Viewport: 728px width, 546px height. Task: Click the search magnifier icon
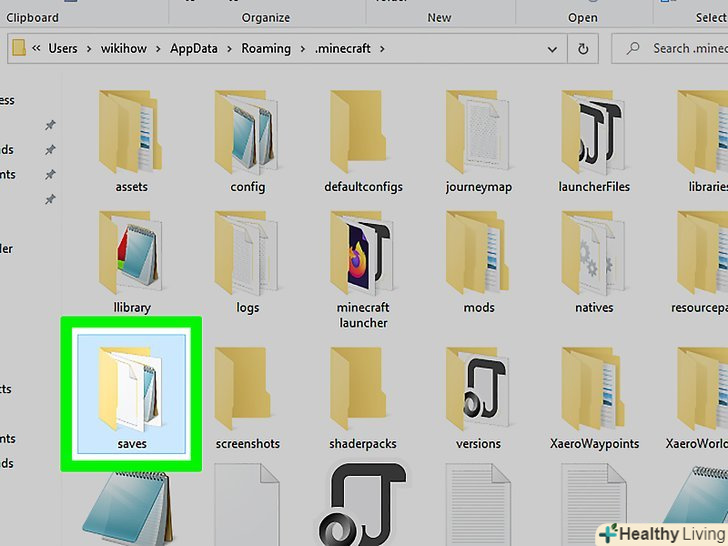click(x=632, y=48)
